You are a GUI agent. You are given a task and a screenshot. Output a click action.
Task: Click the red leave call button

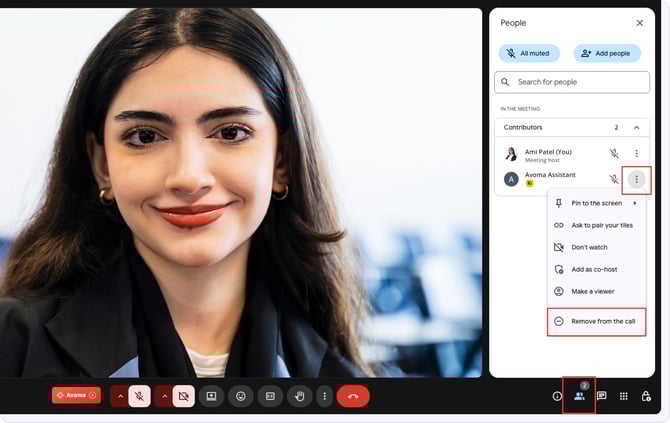click(x=353, y=396)
